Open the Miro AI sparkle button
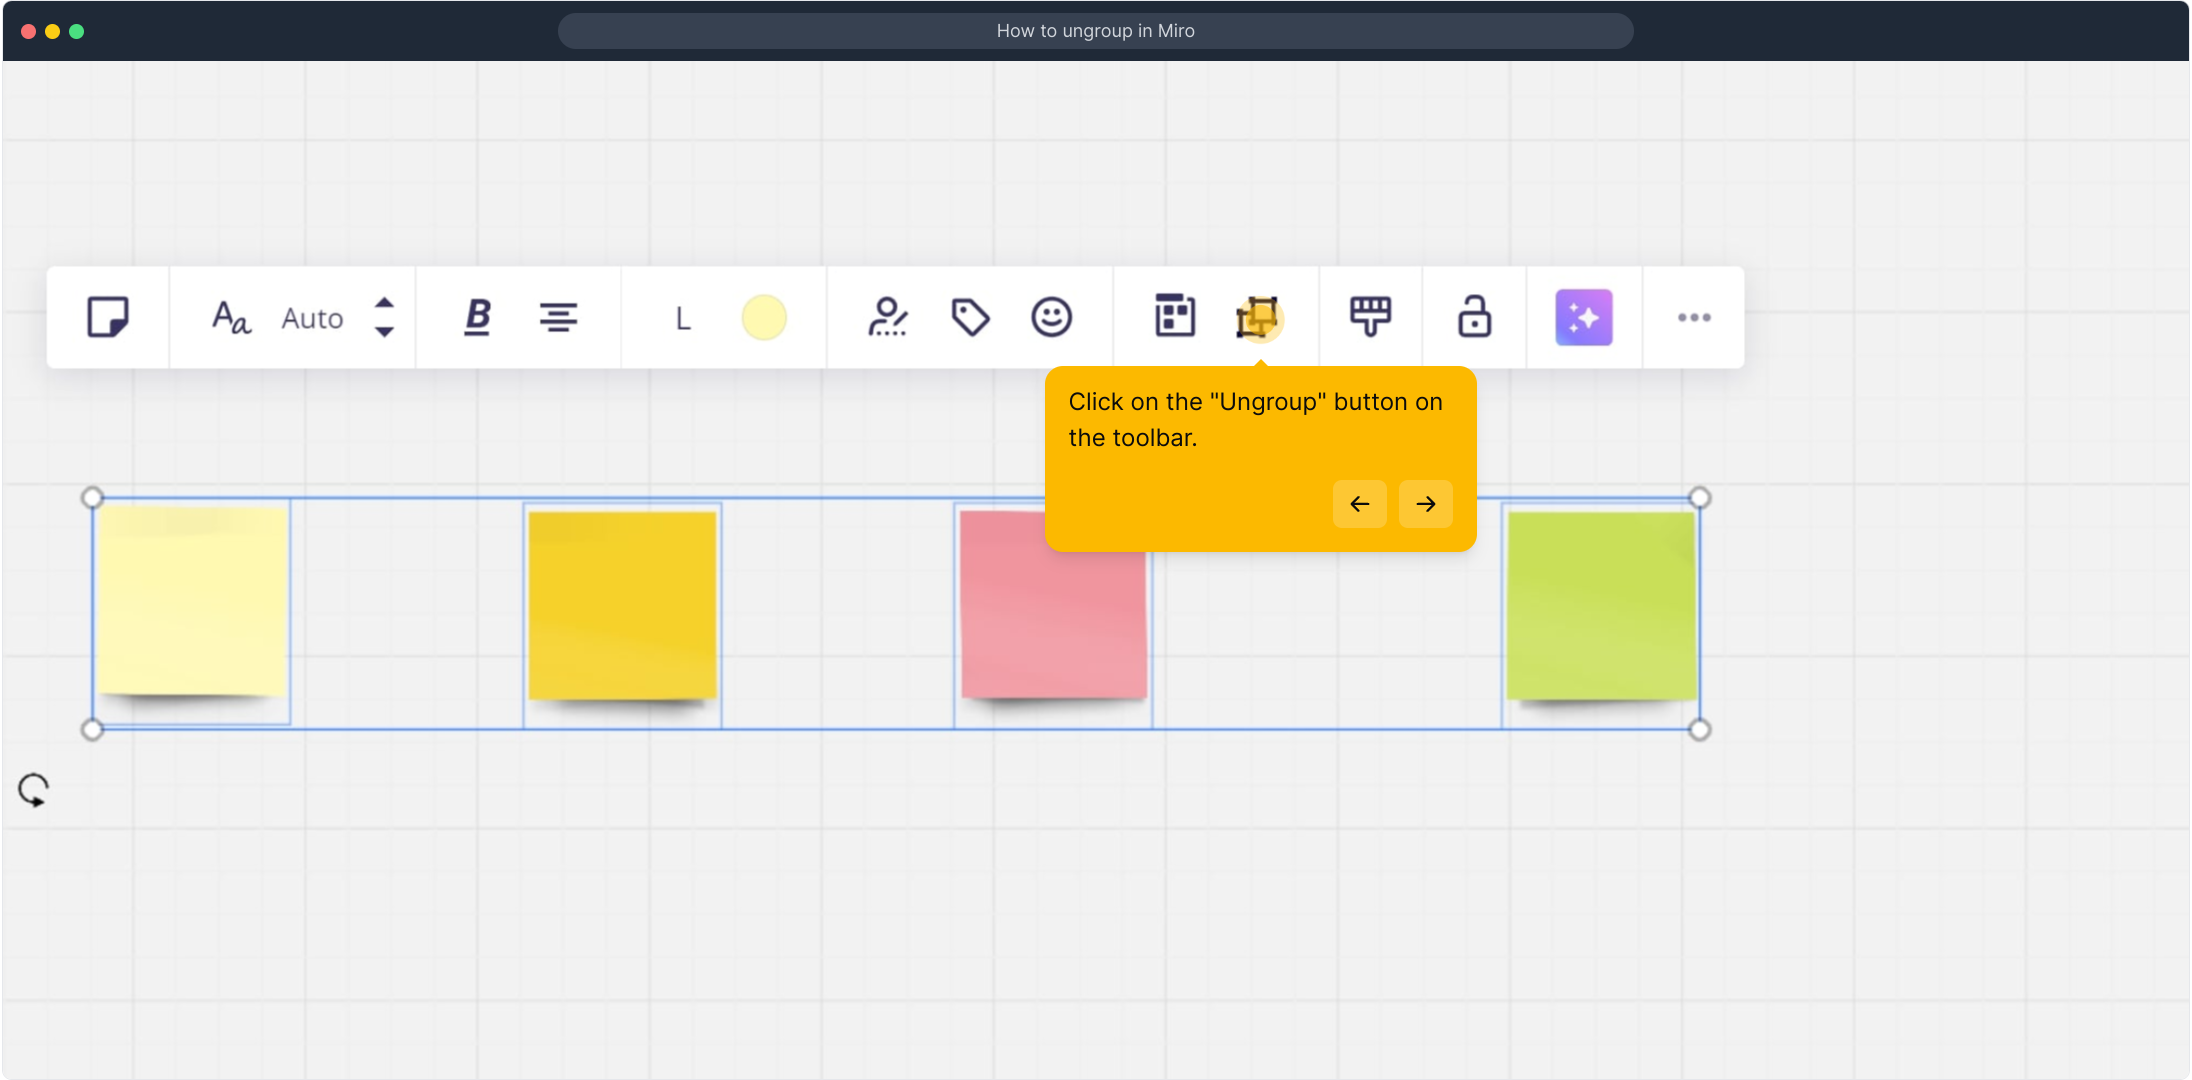Screen dimensions: 2192x1080 [1583, 318]
